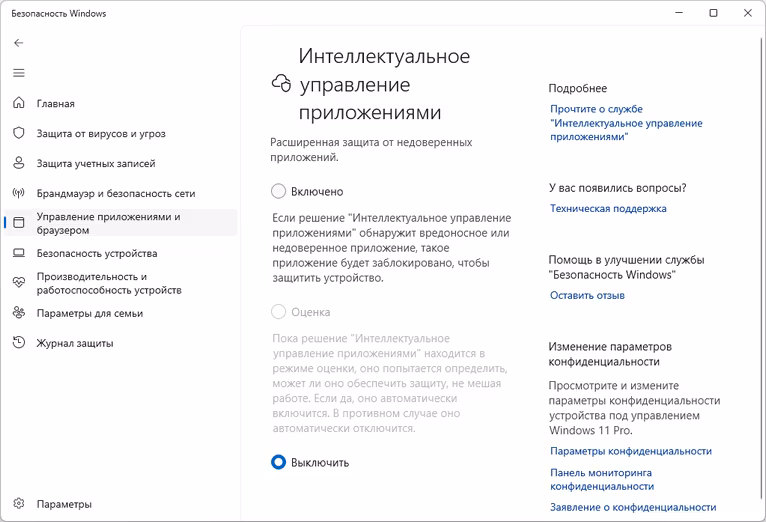The image size is (766, 522).
Task: Minimize the Безопасность Windows window
Action: pos(679,13)
